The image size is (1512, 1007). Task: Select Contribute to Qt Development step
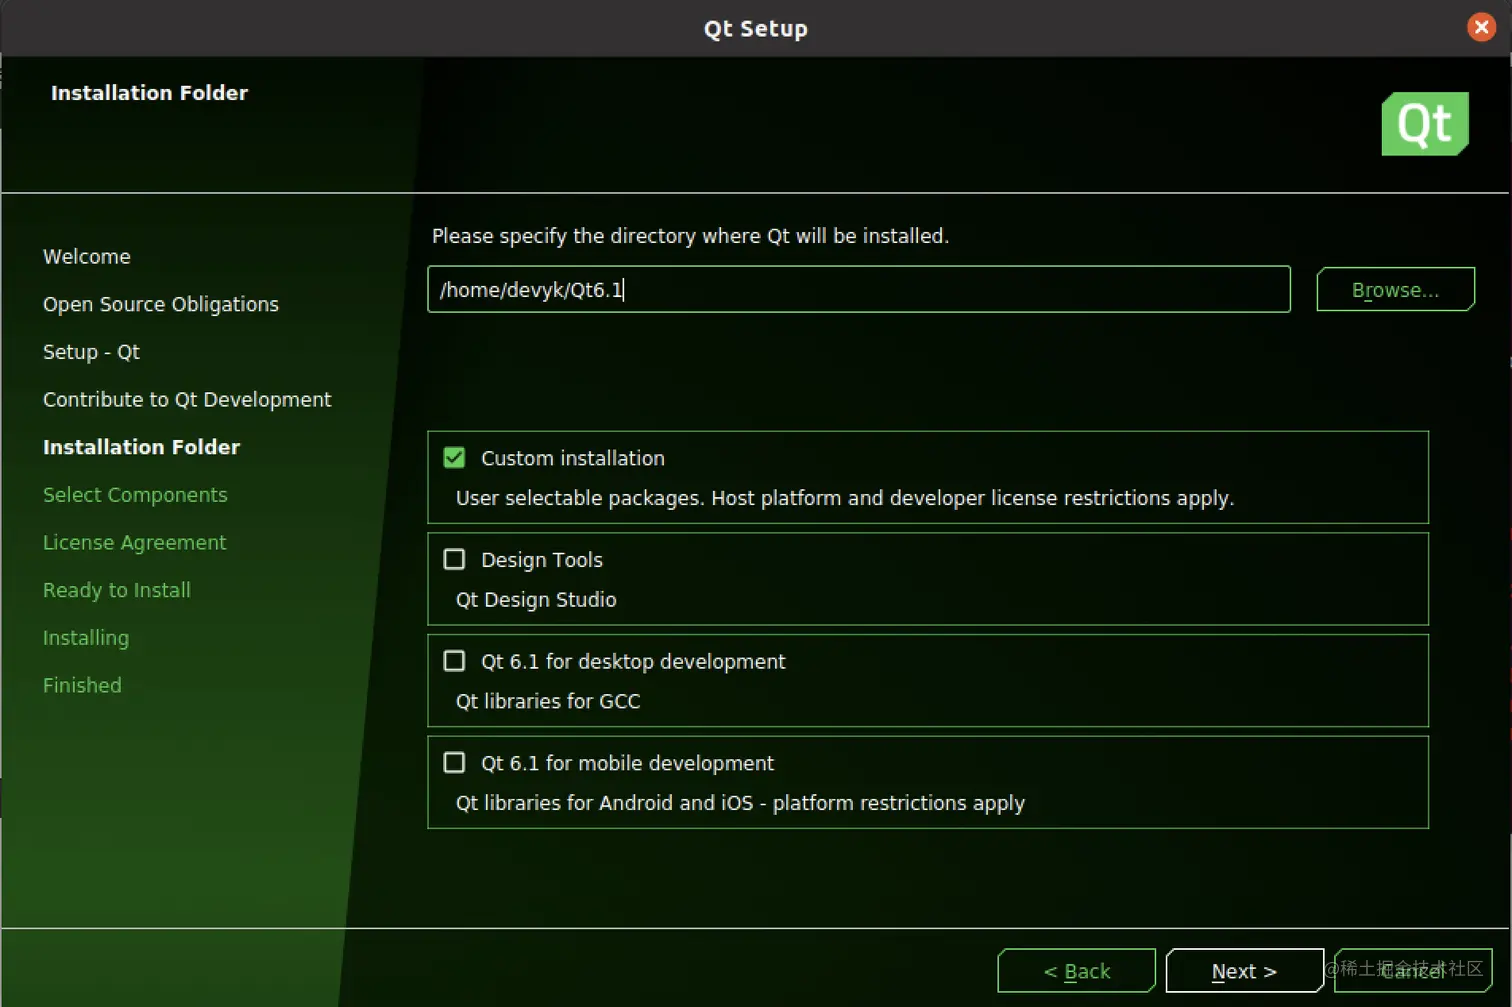pyautogui.click(x=187, y=399)
